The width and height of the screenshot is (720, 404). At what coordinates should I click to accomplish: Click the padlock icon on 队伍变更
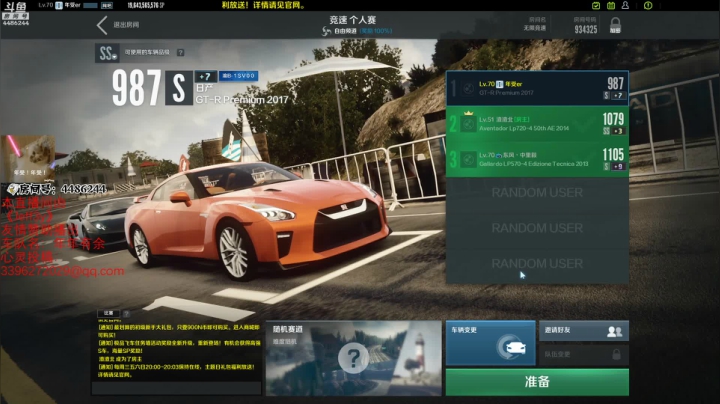tap(616, 354)
